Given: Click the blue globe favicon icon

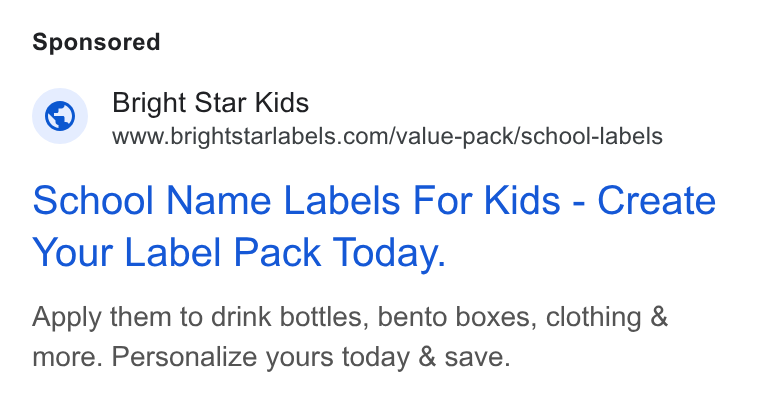Looking at the screenshot, I should pos(60,116).
